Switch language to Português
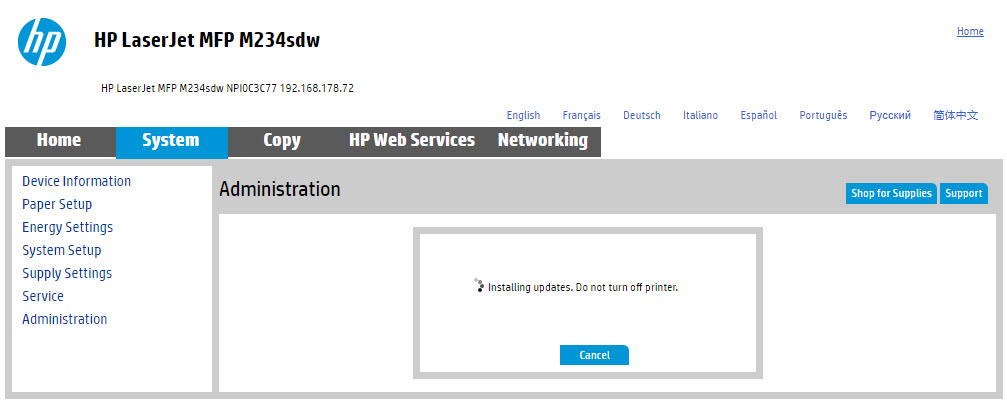The height and width of the screenshot is (410, 1007). [x=823, y=116]
